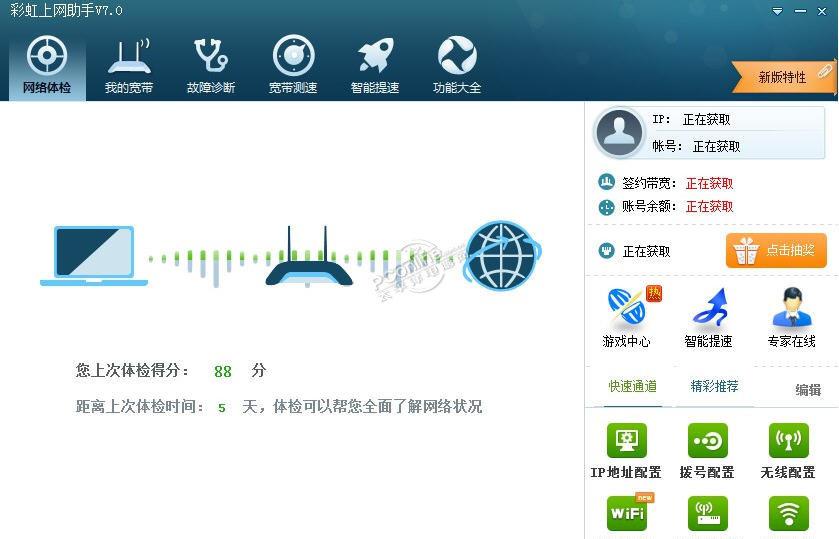The image size is (839, 539).
Task: Launch 智能提速 from the side panel
Action: pos(708,317)
